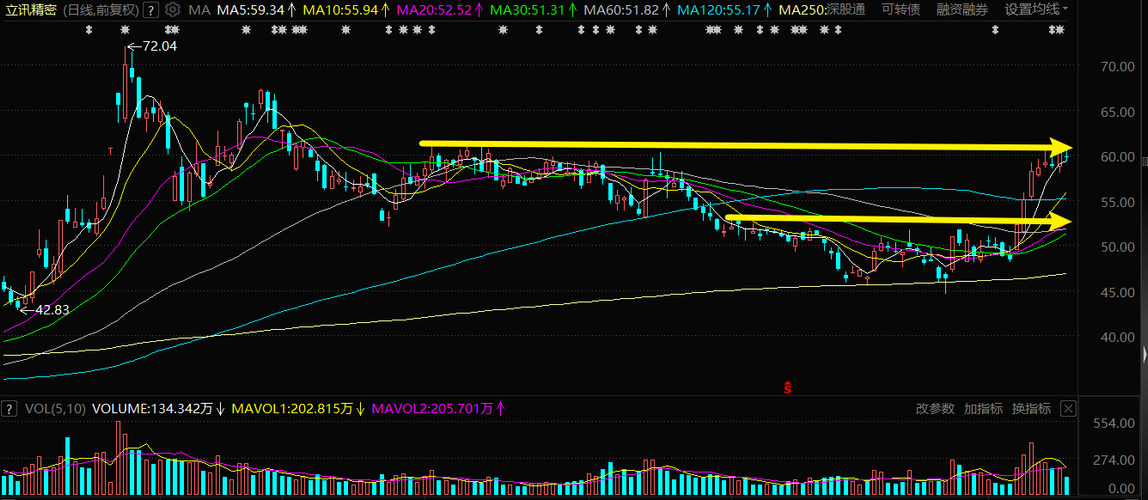Click the 55.00 price axis label
The width and height of the screenshot is (1148, 500).
tap(1117, 201)
